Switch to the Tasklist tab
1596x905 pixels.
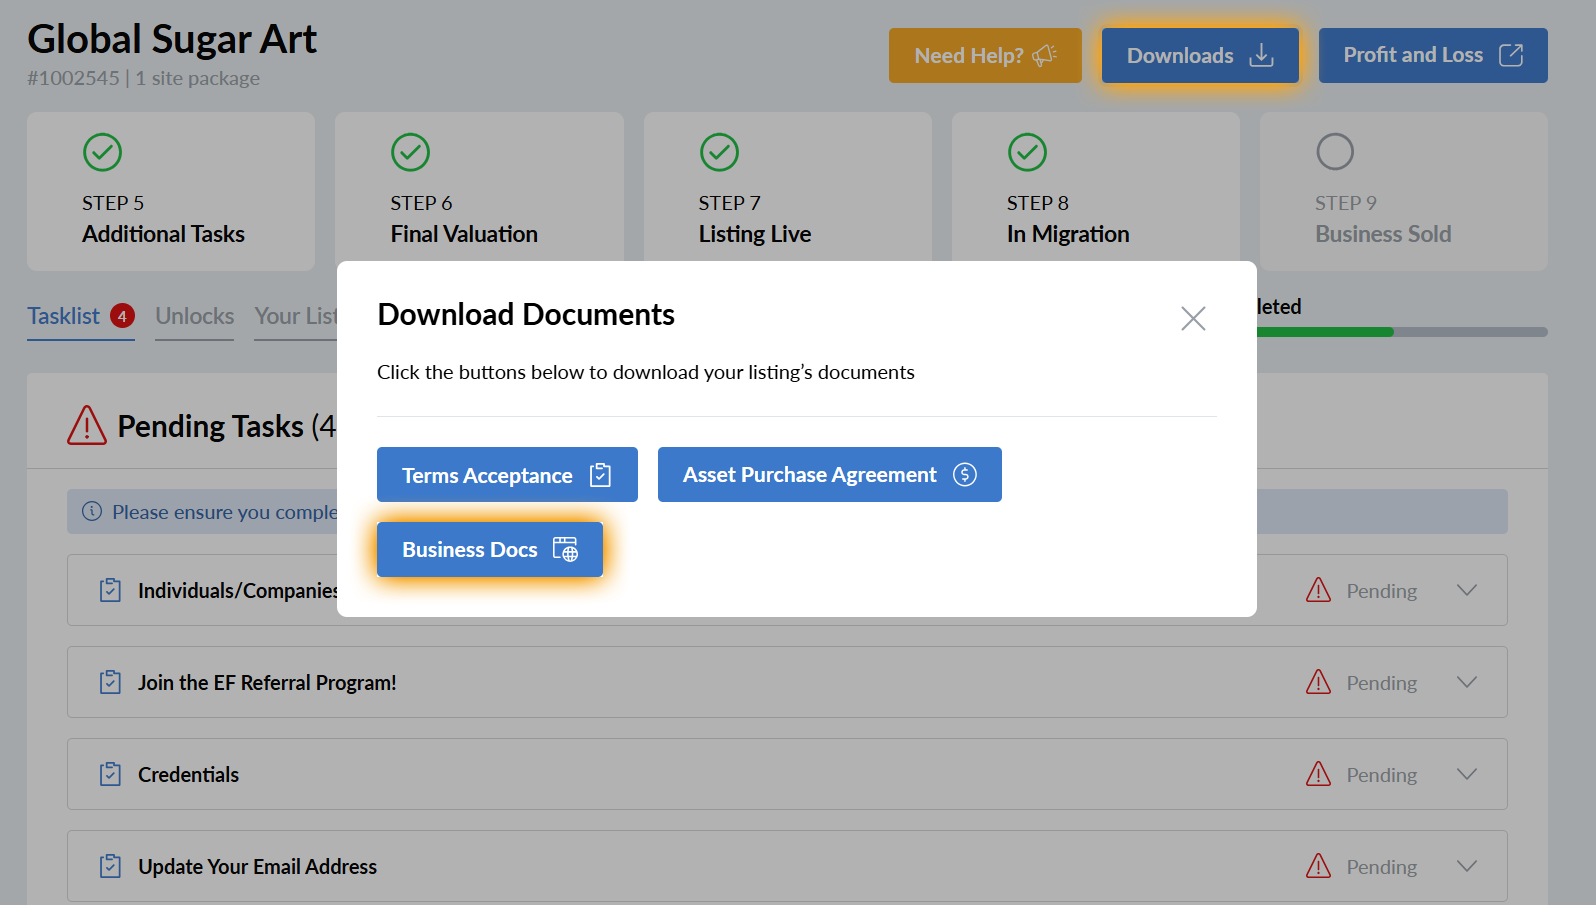click(64, 316)
